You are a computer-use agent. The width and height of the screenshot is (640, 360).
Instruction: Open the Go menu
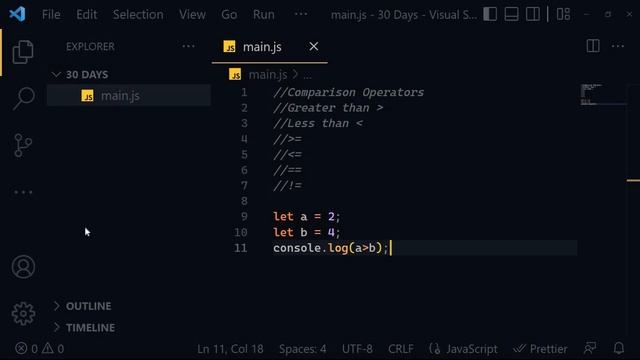point(229,15)
